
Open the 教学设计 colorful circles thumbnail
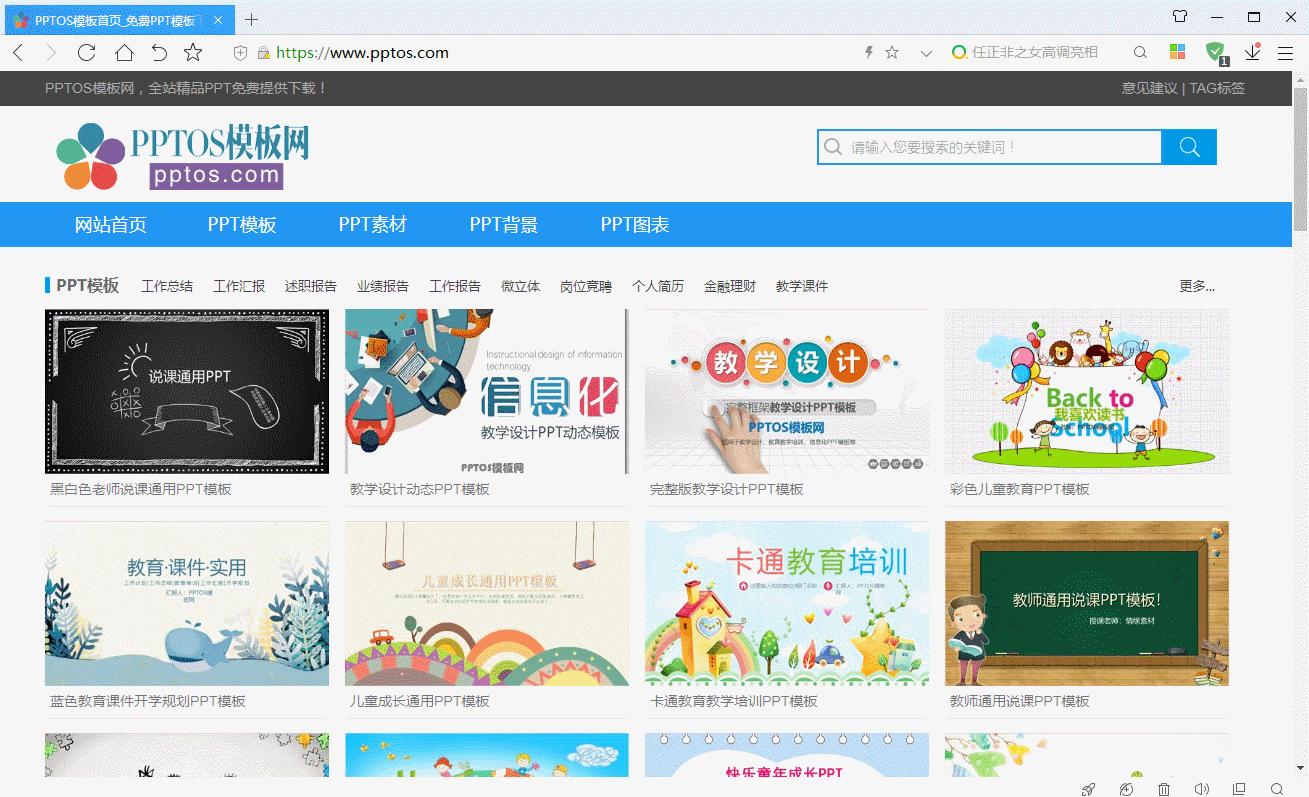click(787, 391)
